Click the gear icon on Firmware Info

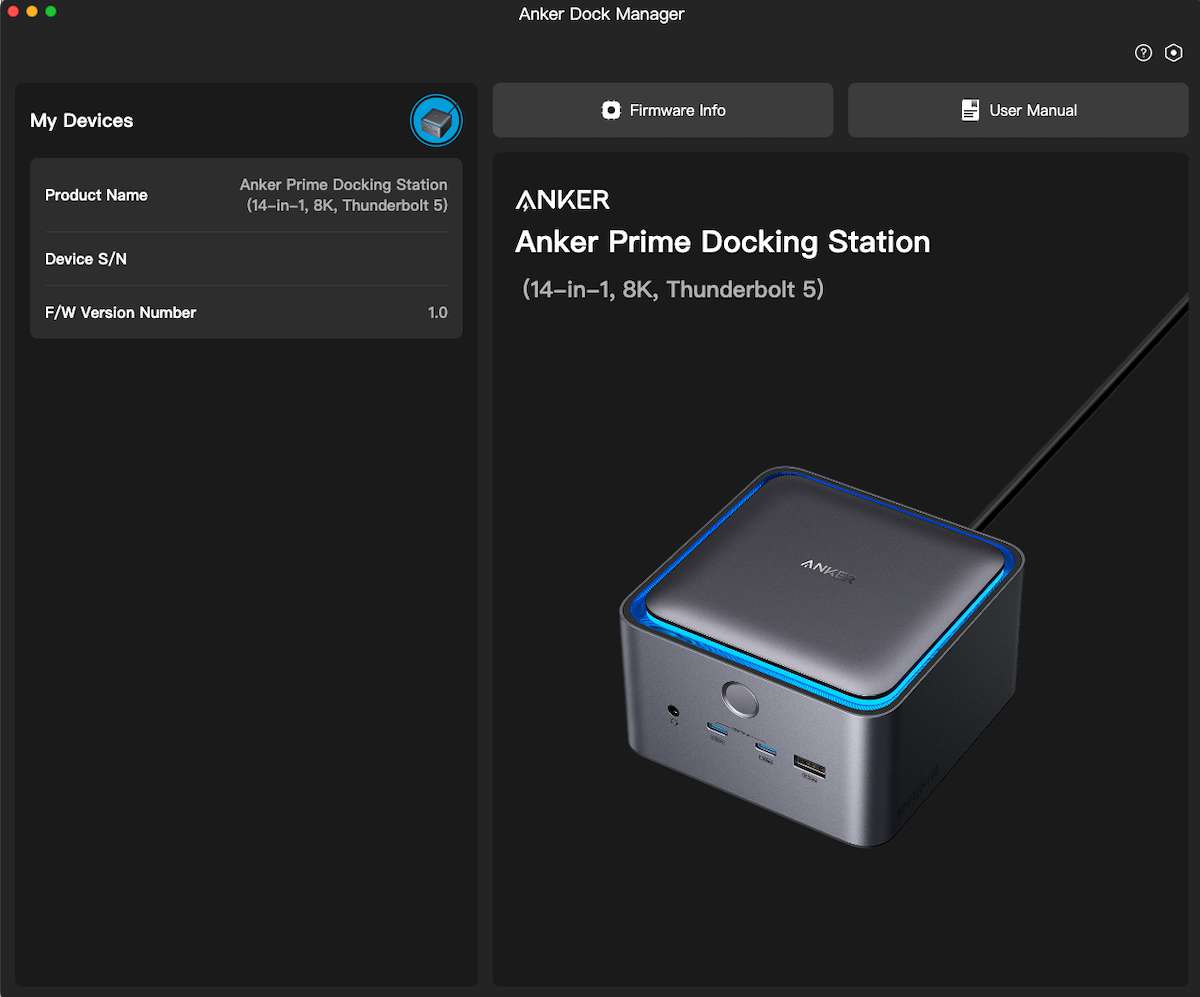coord(610,110)
